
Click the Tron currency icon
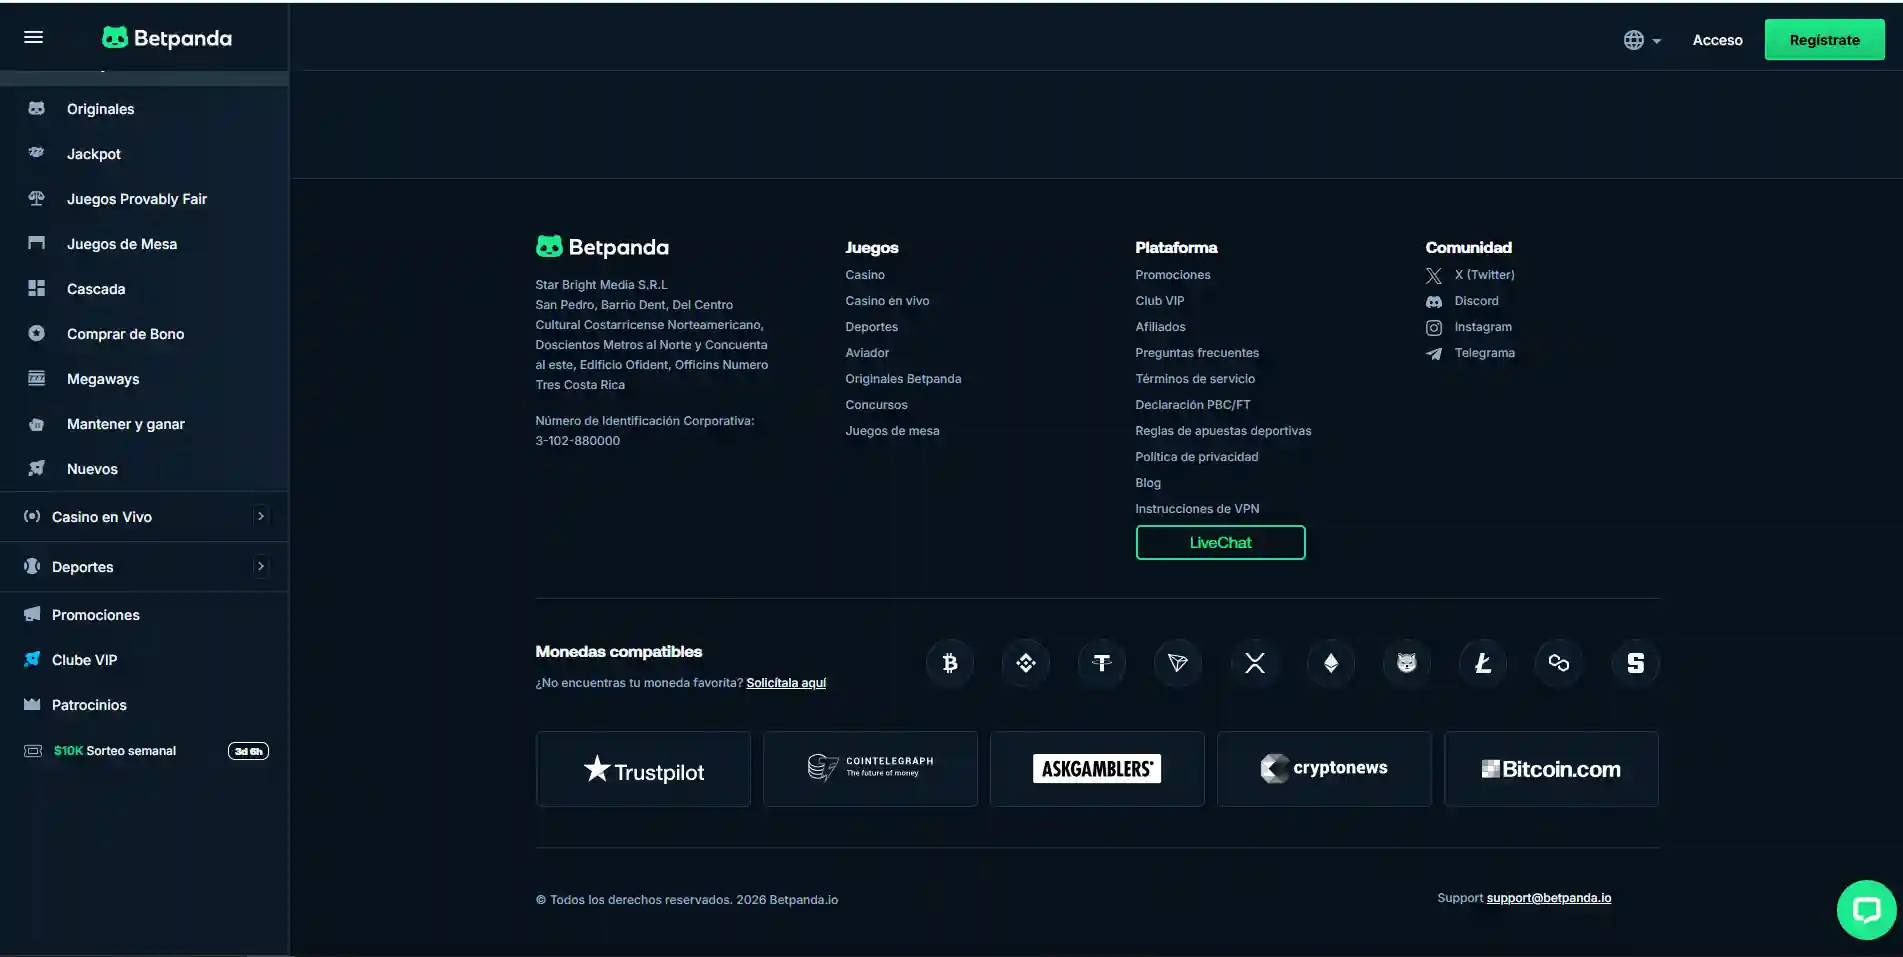tap(1178, 663)
